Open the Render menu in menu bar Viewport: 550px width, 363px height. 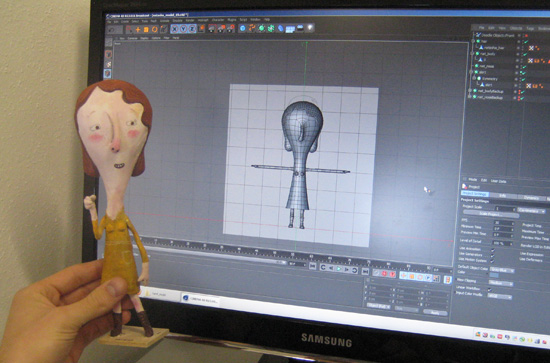tap(190, 21)
